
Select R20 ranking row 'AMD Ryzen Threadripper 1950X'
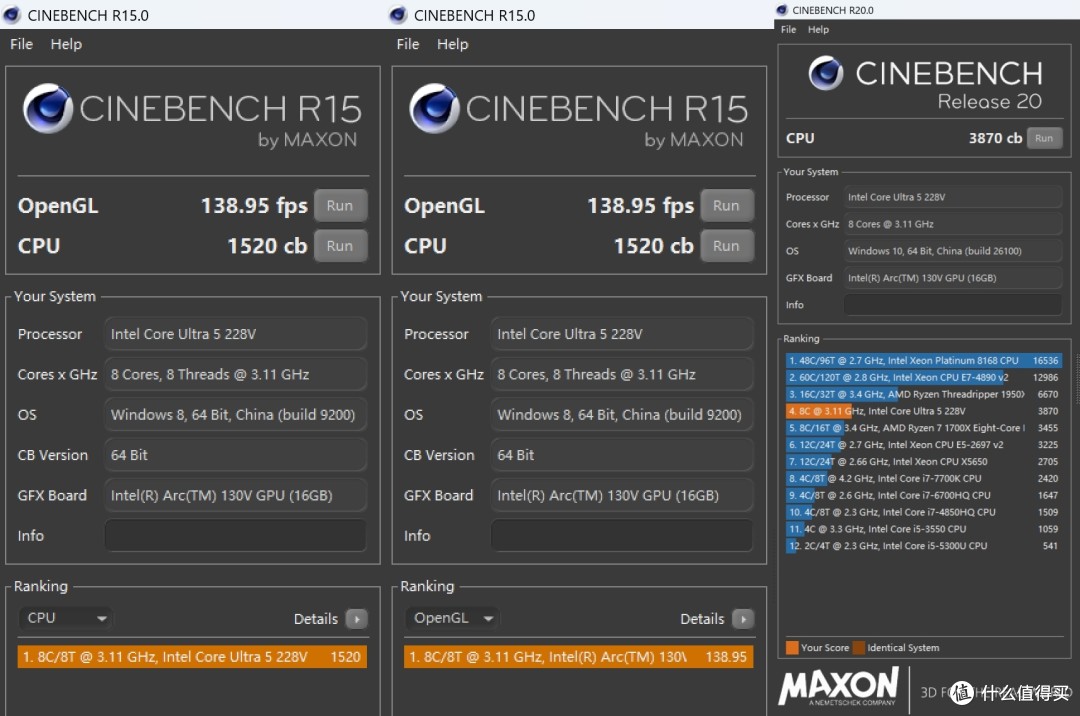pyautogui.click(x=924, y=394)
